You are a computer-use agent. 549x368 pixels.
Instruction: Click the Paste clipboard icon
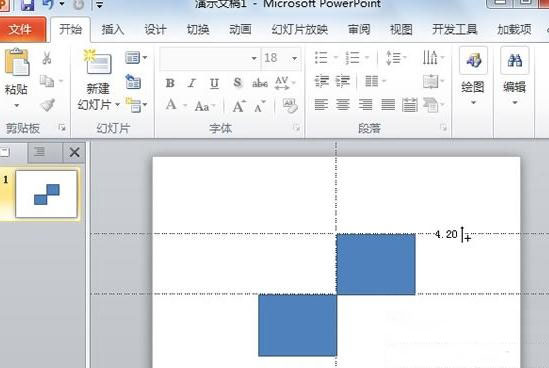coord(16,62)
